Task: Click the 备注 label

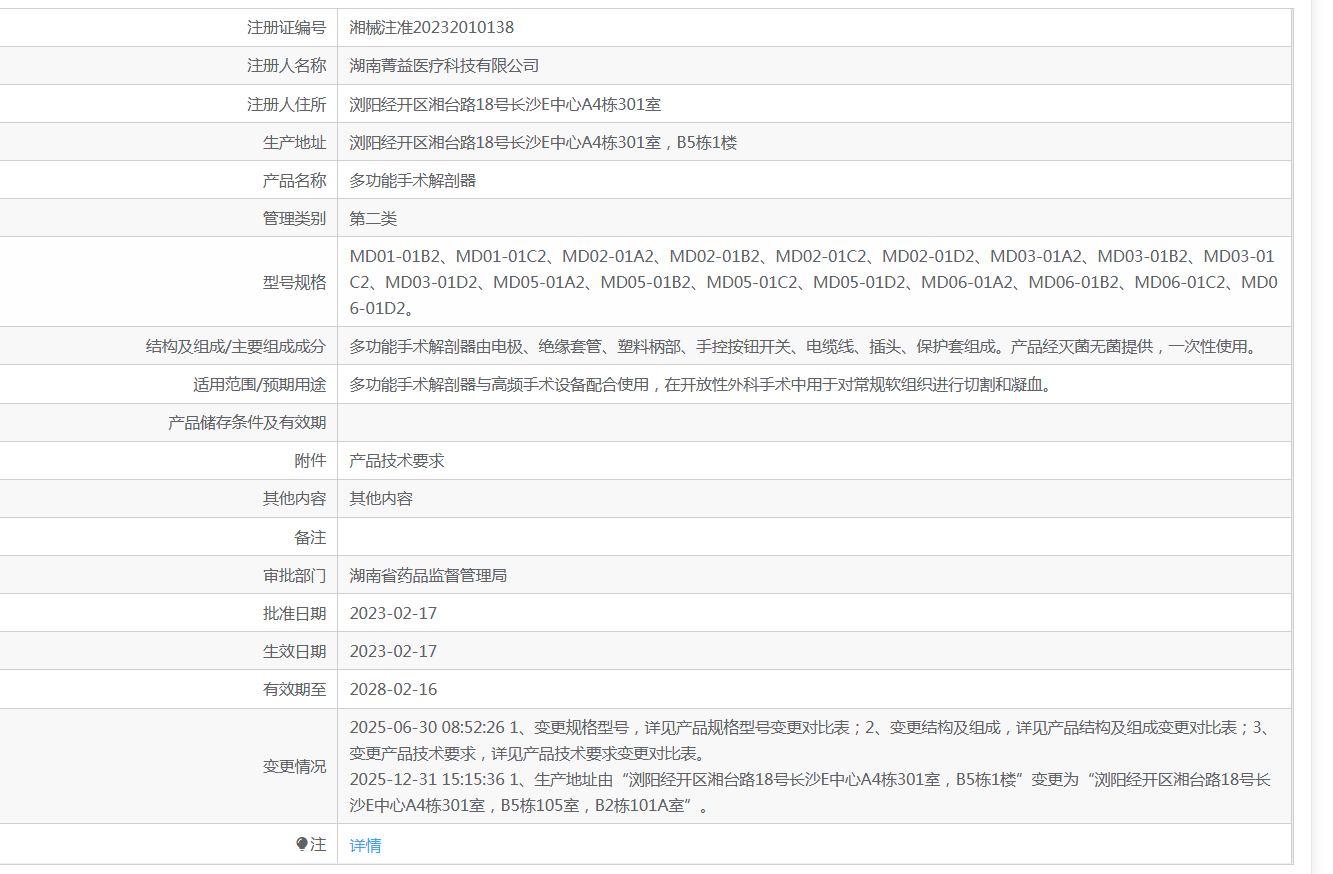Action: click(x=311, y=537)
